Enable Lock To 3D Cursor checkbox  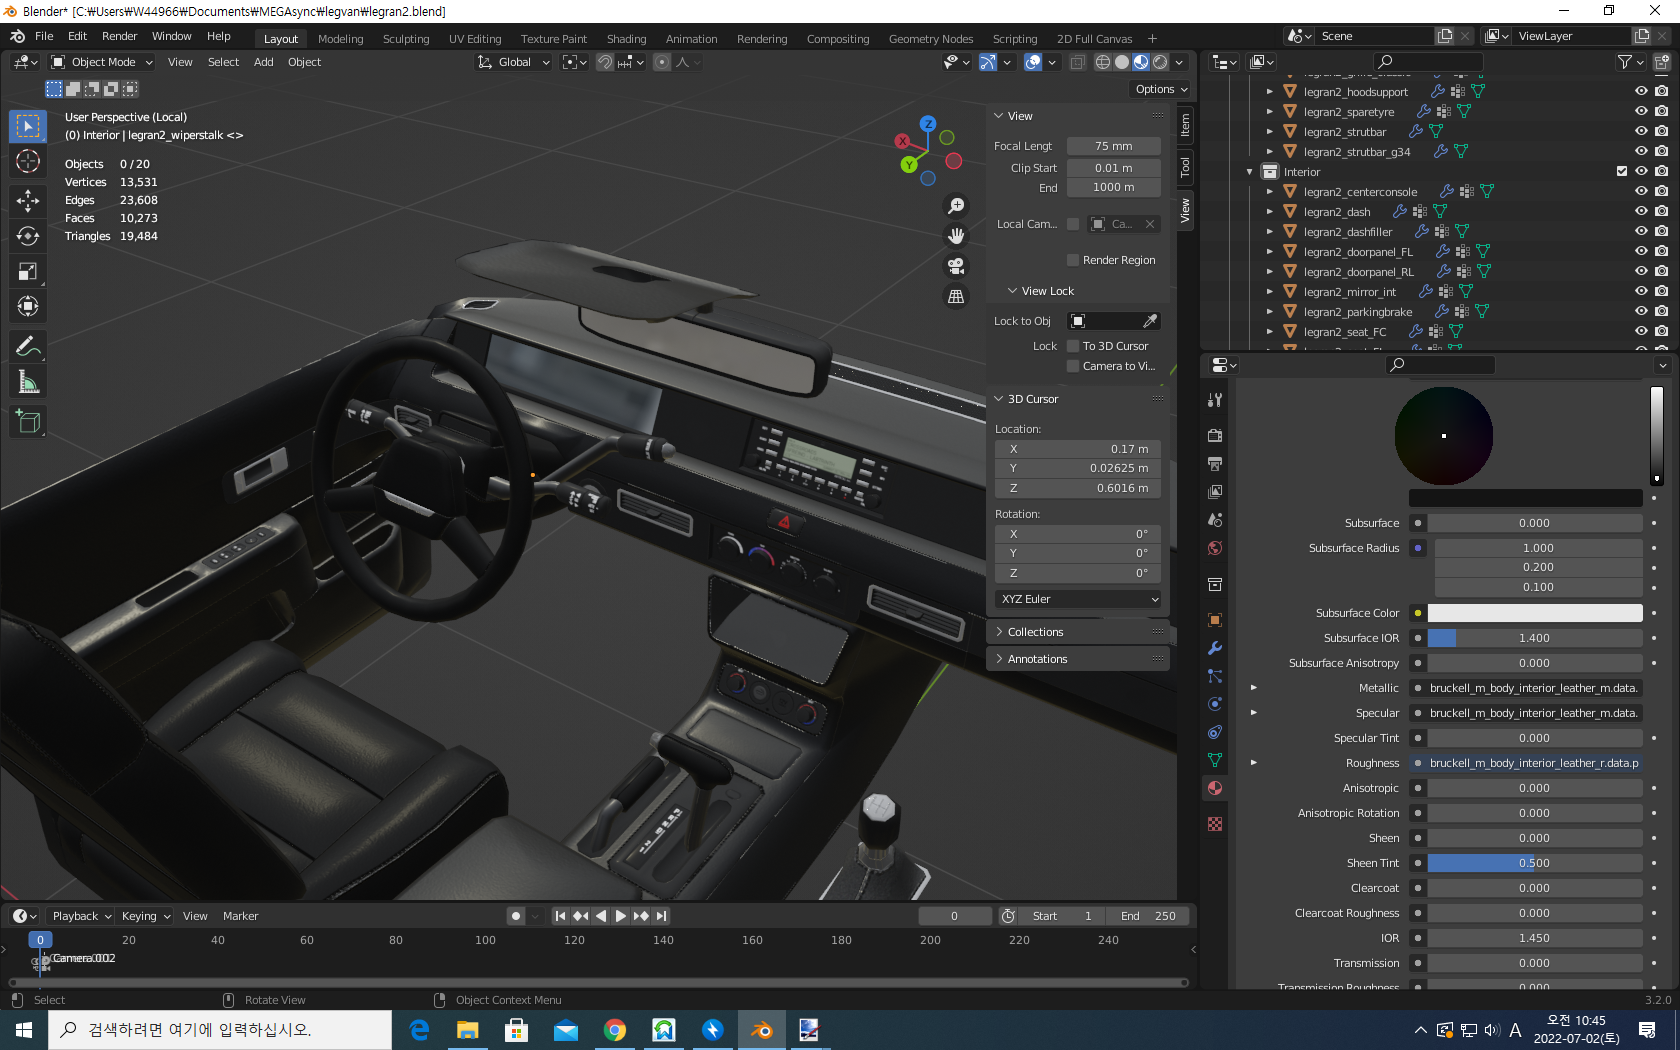tap(1073, 346)
